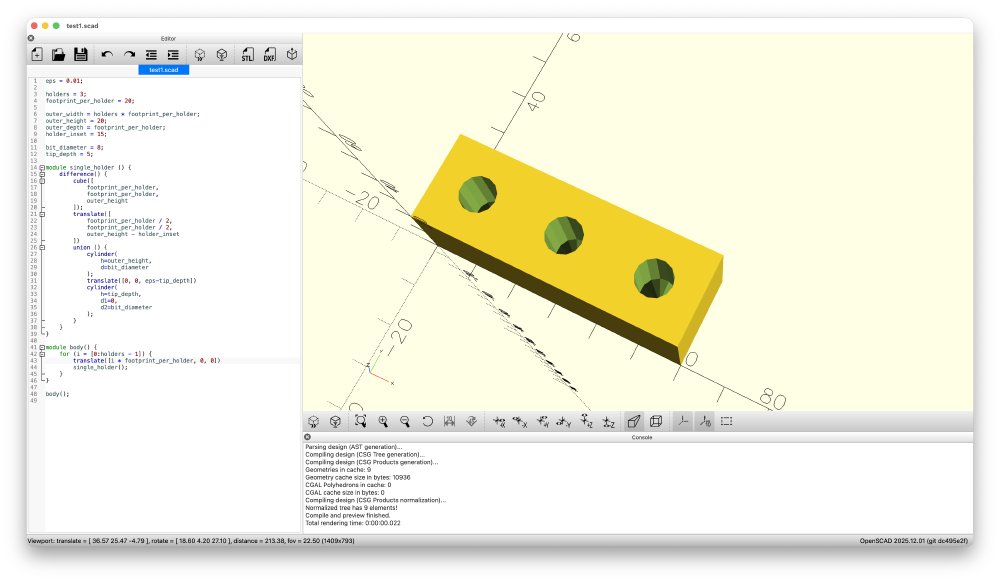Toggle the coordinate axes display
The width and height of the screenshot is (1000, 582).
(x=684, y=420)
